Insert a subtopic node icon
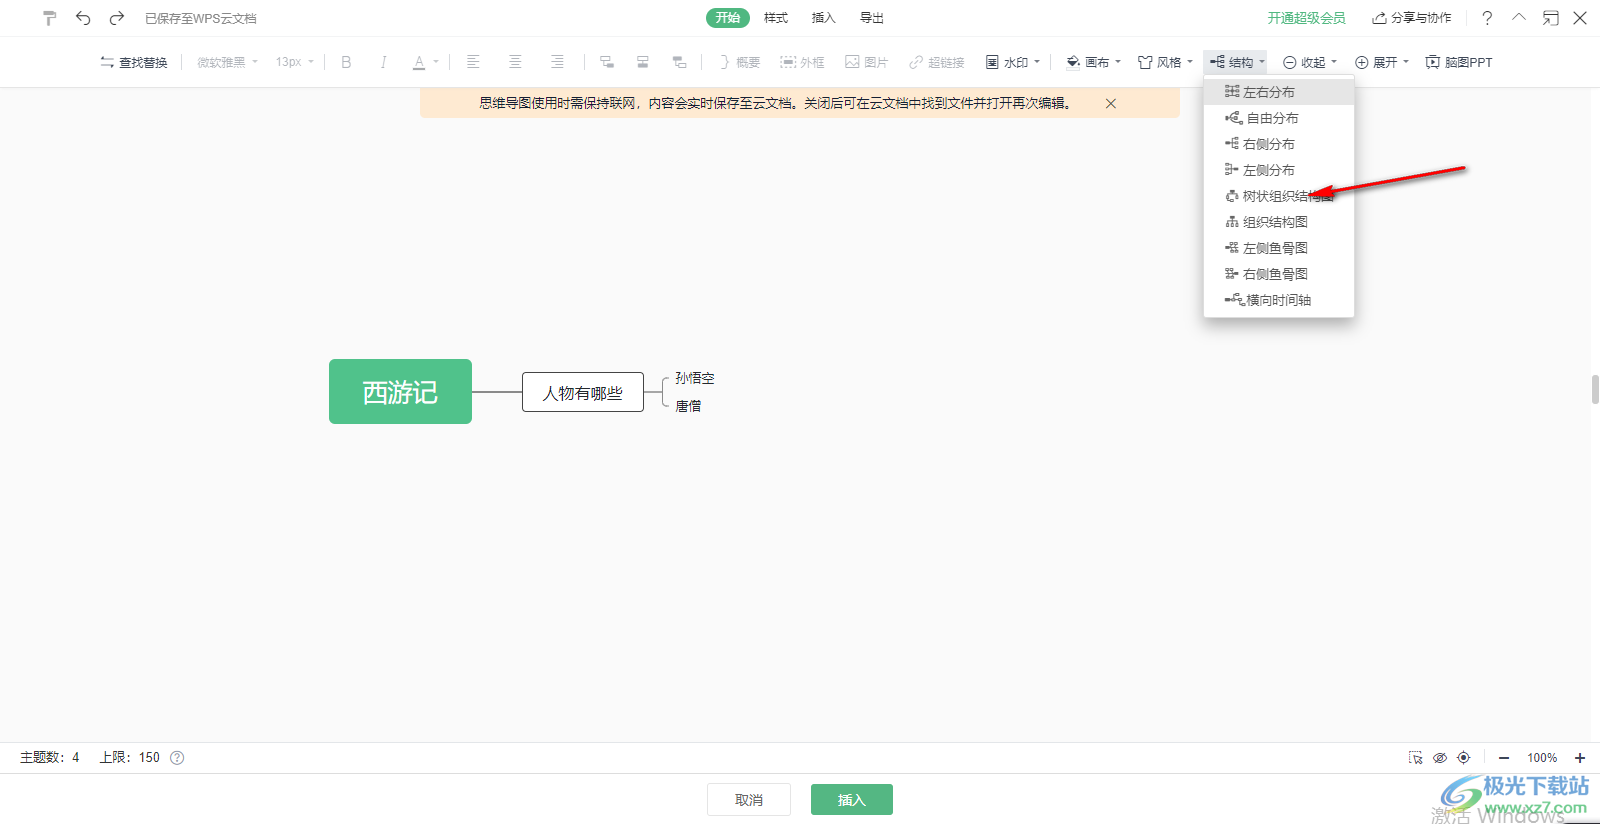Image resolution: width=1600 pixels, height=824 pixels. point(606,62)
